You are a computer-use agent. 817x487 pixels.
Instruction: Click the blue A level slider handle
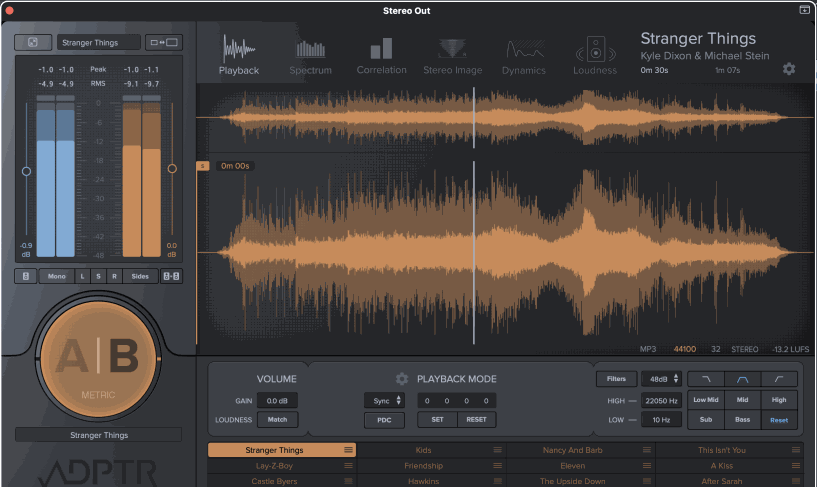pos(26,171)
